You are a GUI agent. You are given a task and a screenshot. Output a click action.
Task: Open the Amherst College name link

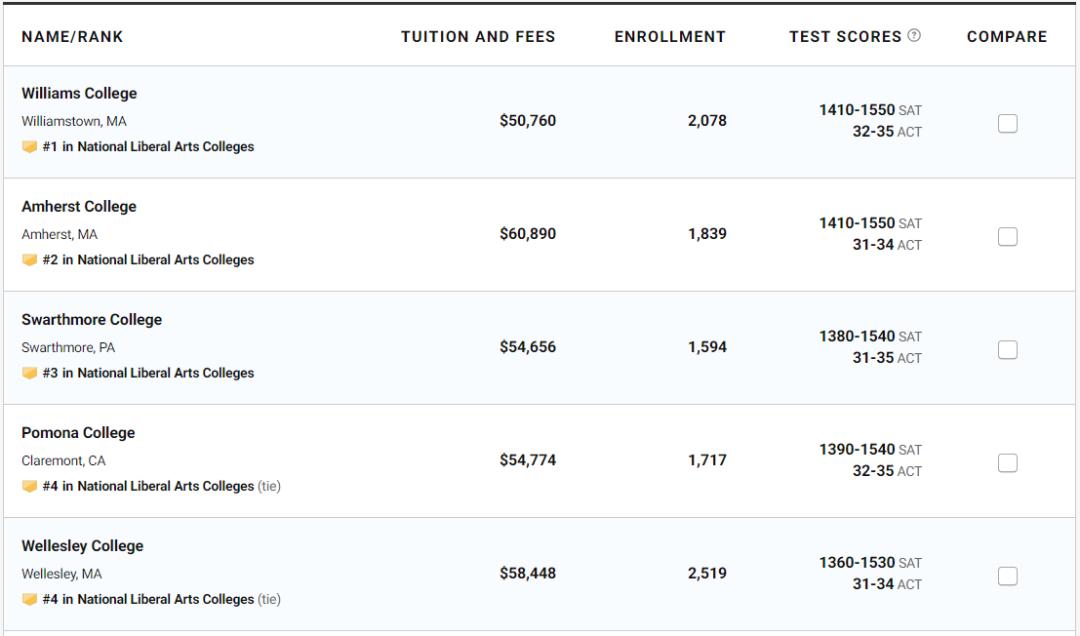pyautogui.click(x=79, y=207)
